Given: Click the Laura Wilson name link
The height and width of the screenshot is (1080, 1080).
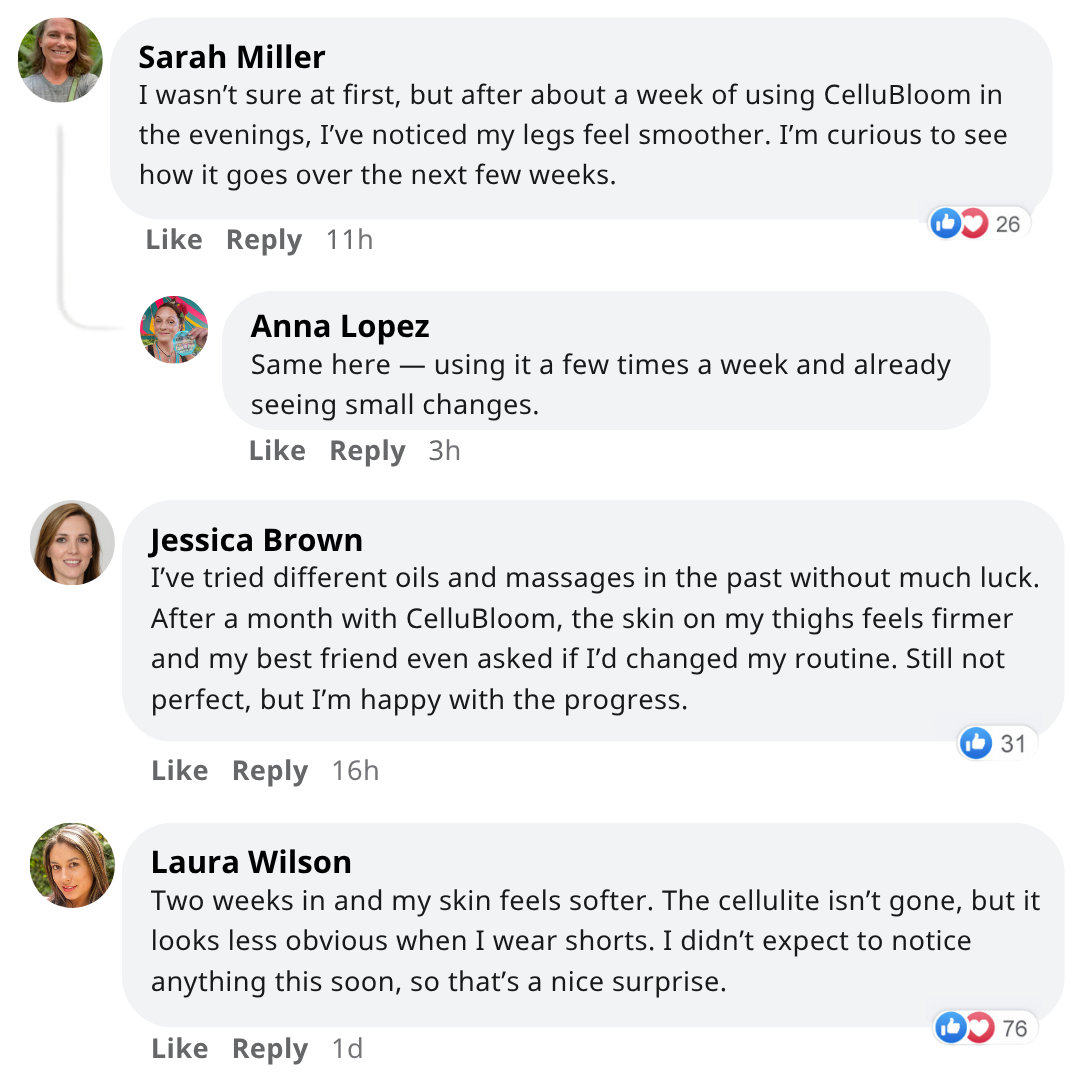Looking at the screenshot, I should (251, 862).
